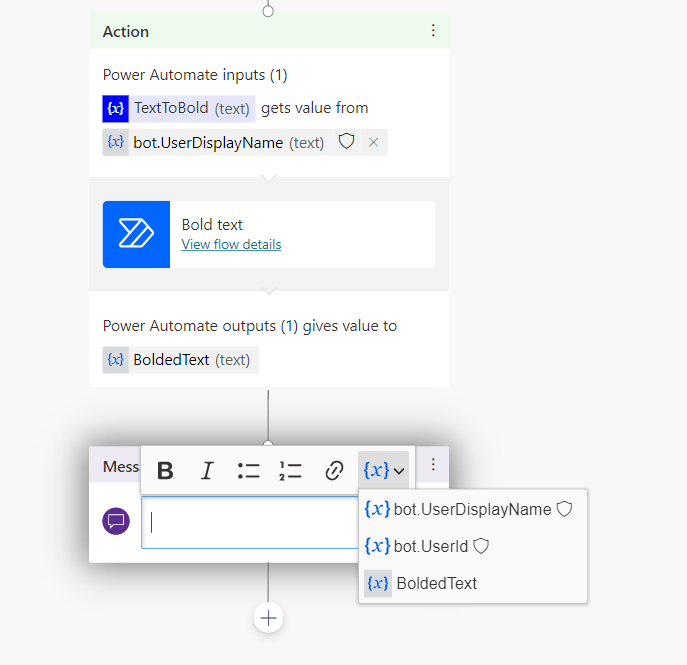The width and height of the screenshot is (687, 665).
Task: Open View flow details link
Action: click(231, 245)
